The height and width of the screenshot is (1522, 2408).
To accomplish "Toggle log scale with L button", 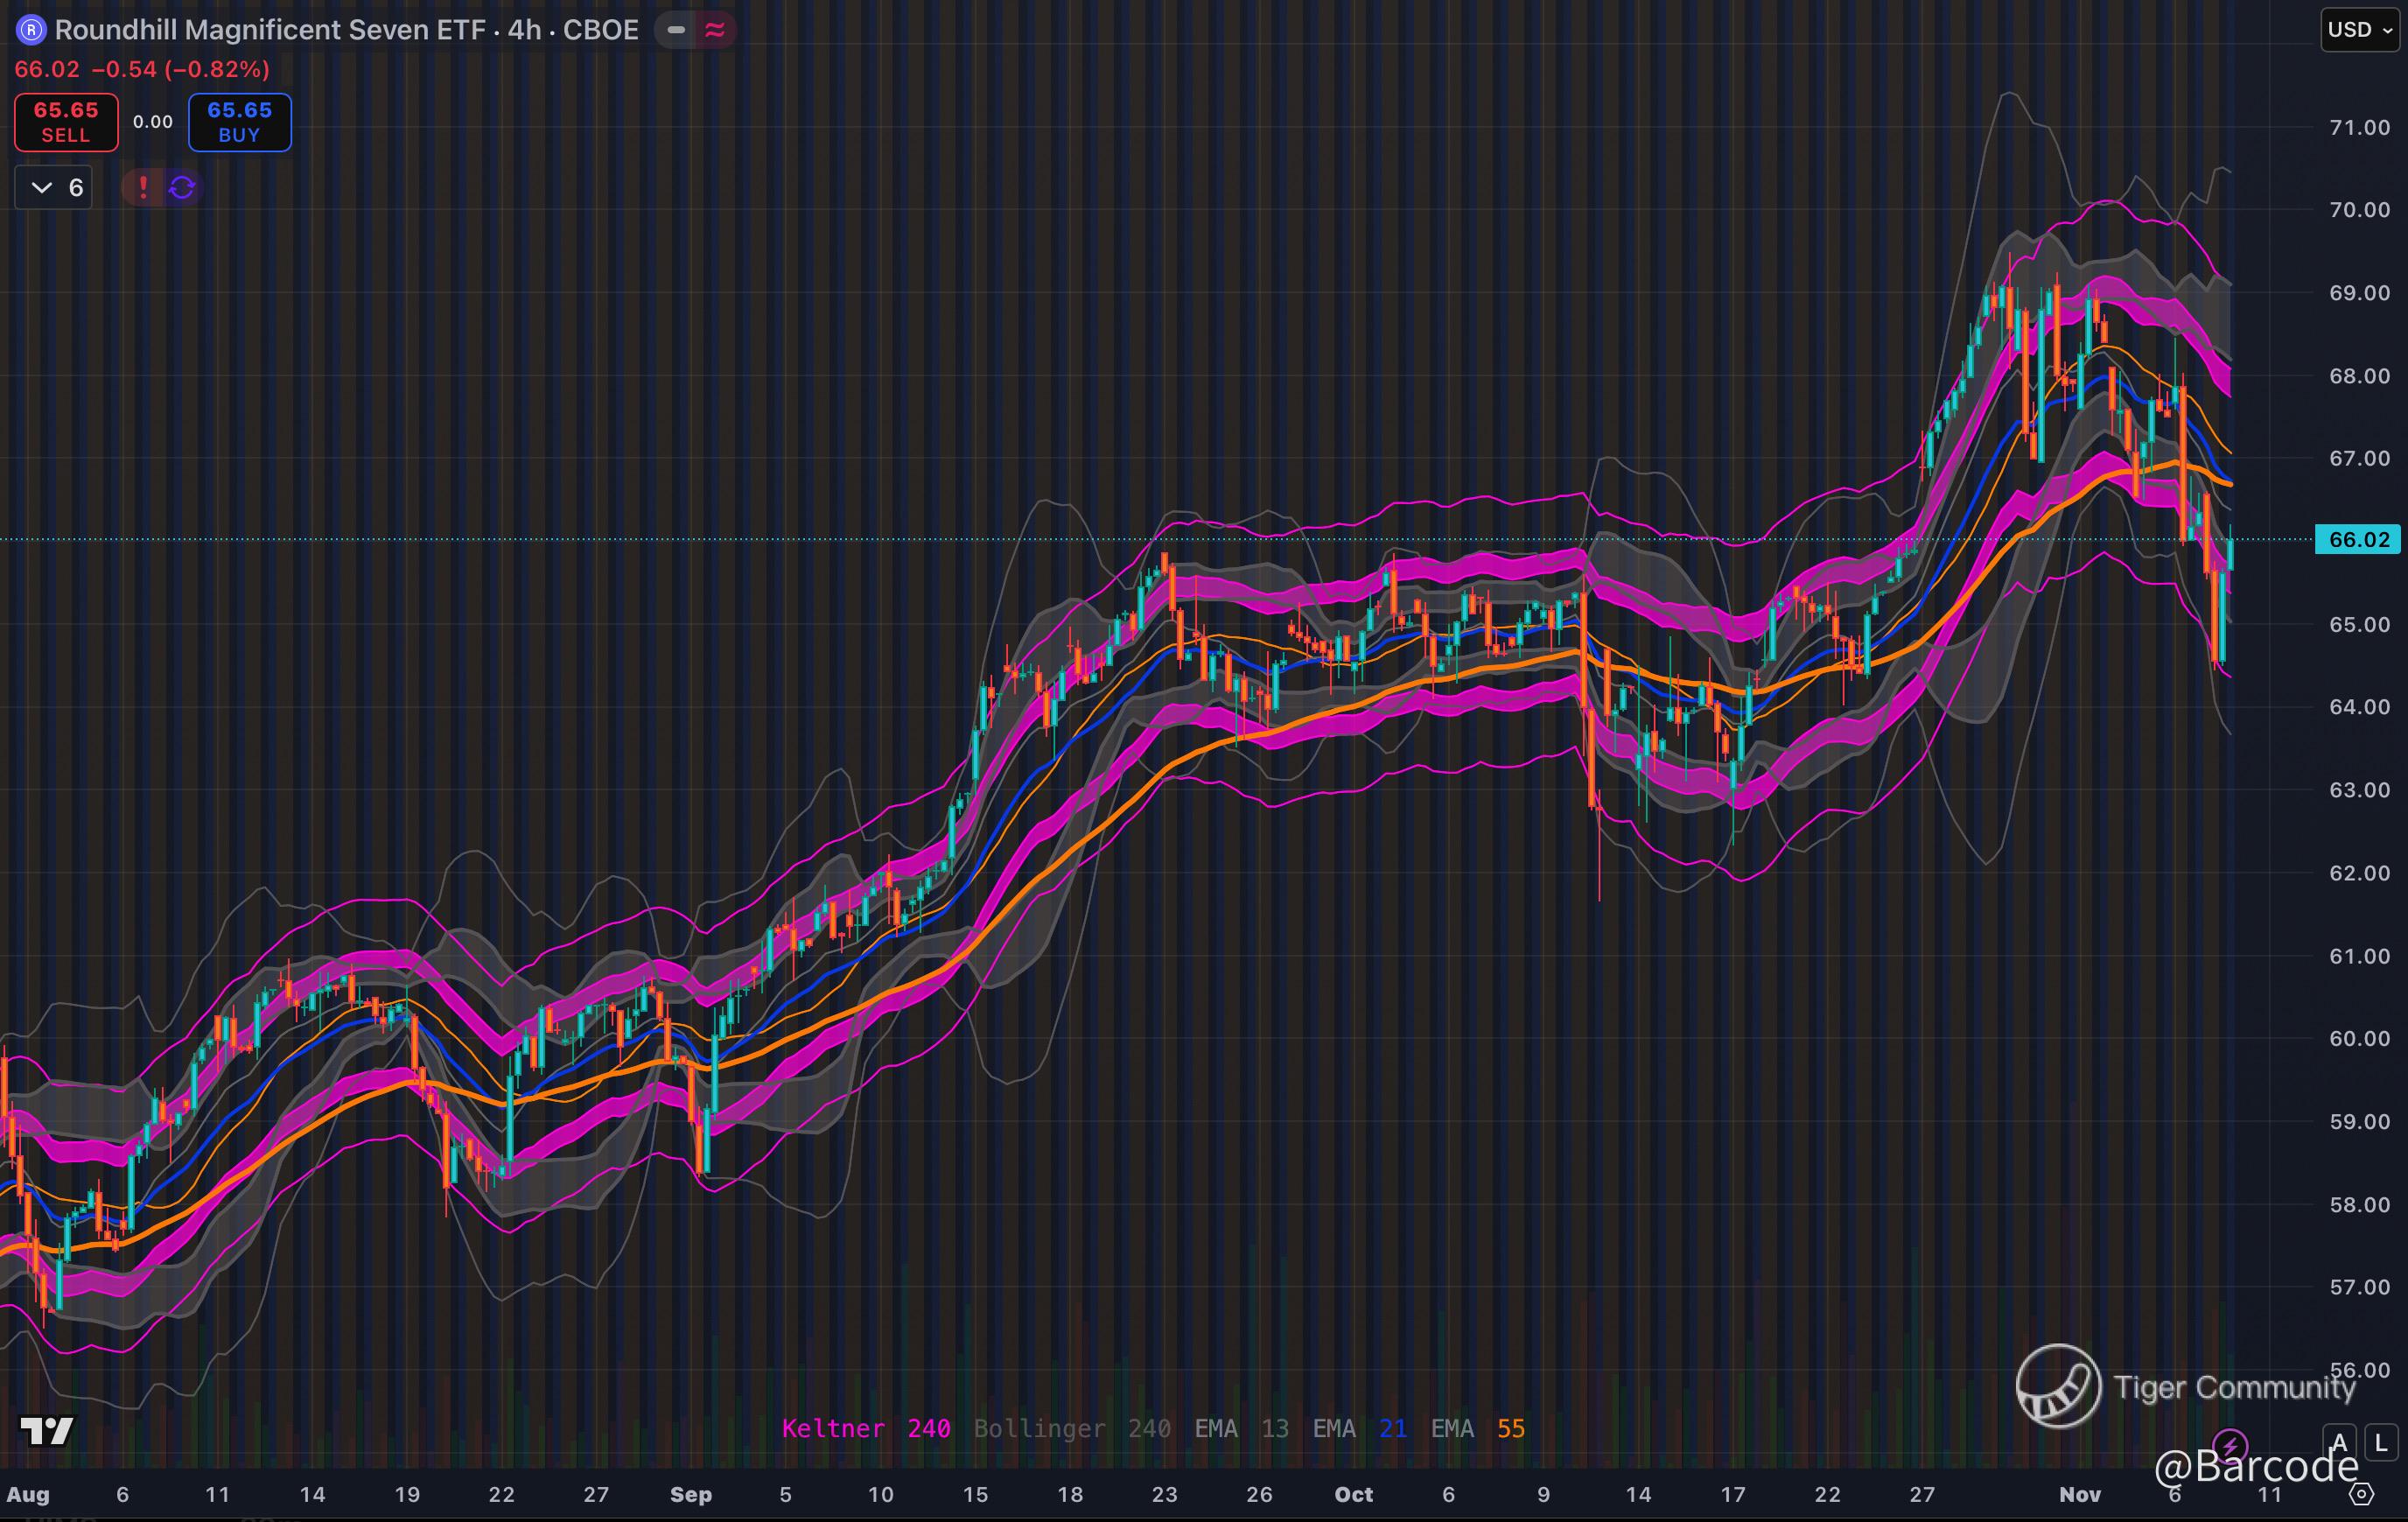I will [x=2380, y=1443].
